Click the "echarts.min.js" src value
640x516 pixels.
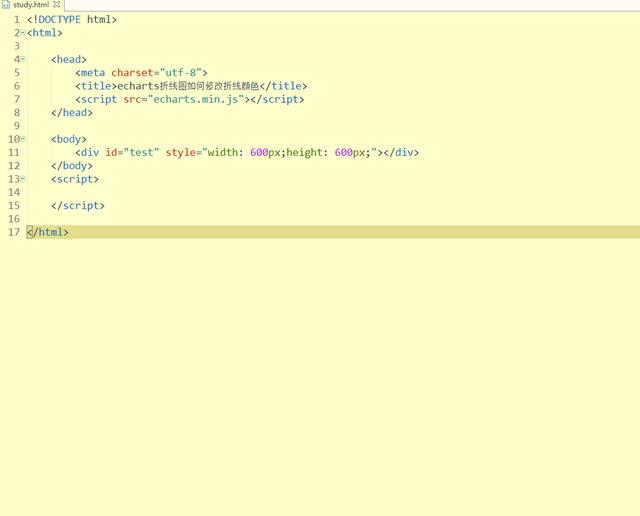(x=196, y=99)
